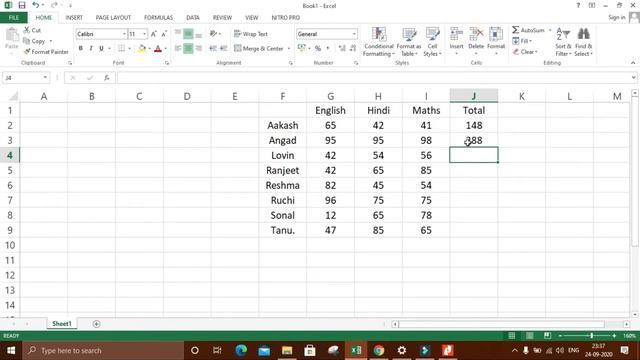Open Sort & Filter menu
The height and width of the screenshot is (360, 640).
563,42
